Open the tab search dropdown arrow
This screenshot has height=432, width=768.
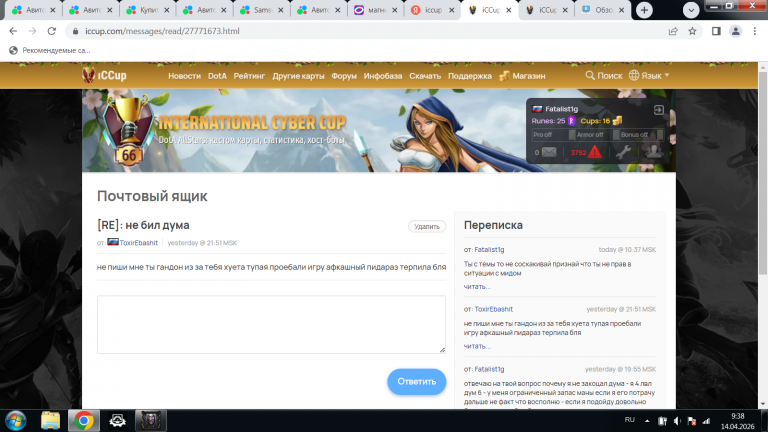point(691,10)
